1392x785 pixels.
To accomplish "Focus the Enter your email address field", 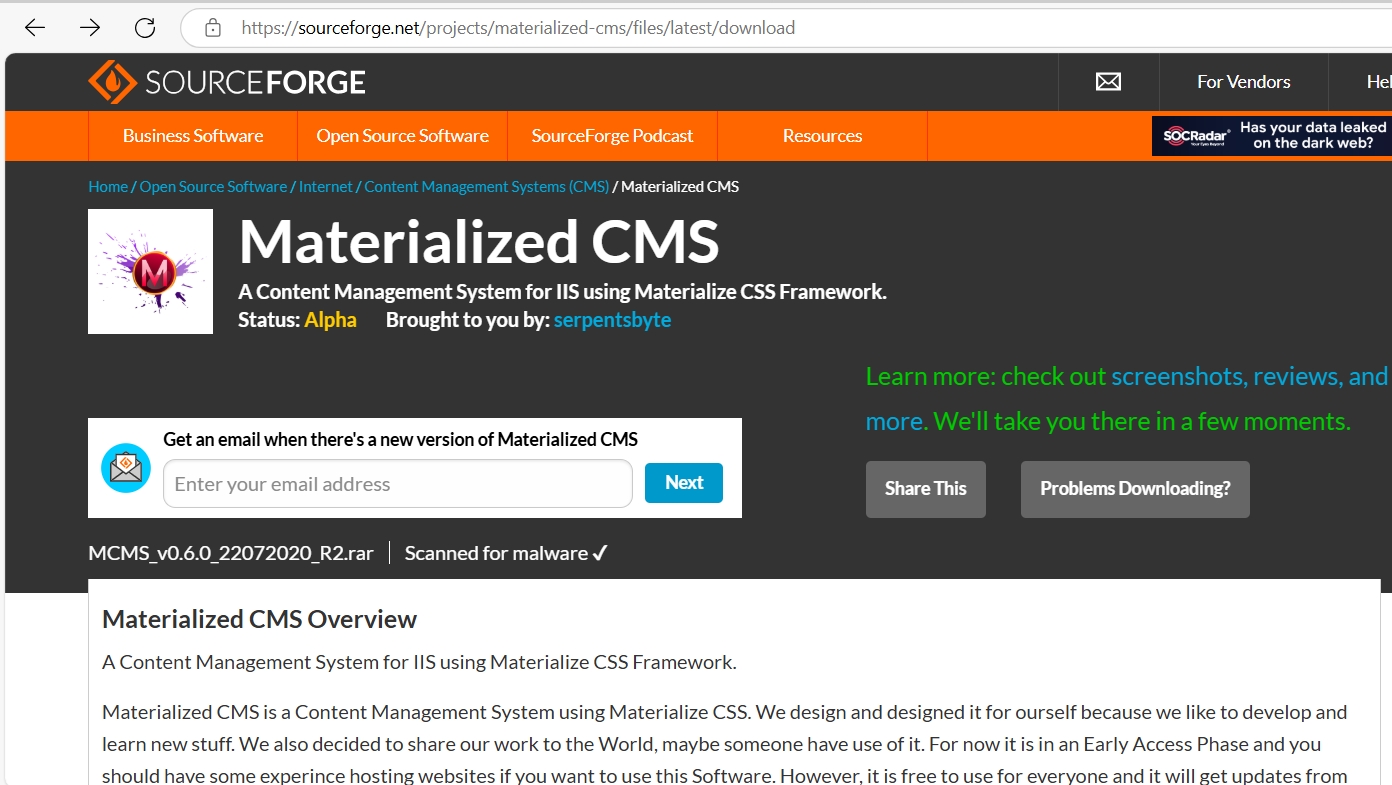I will coord(398,484).
